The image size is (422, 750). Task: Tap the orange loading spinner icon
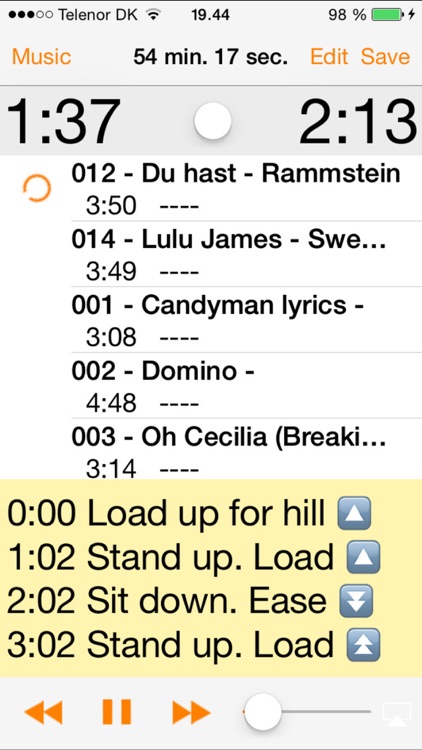pos(37,188)
